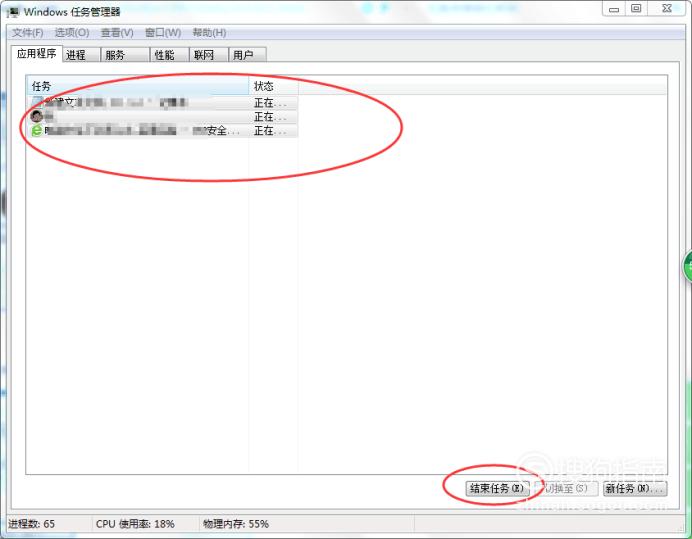The width and height of the screenshot is (692, 539).
Task: Maximize the Task Manager window
Action: (x=636, y=9)
